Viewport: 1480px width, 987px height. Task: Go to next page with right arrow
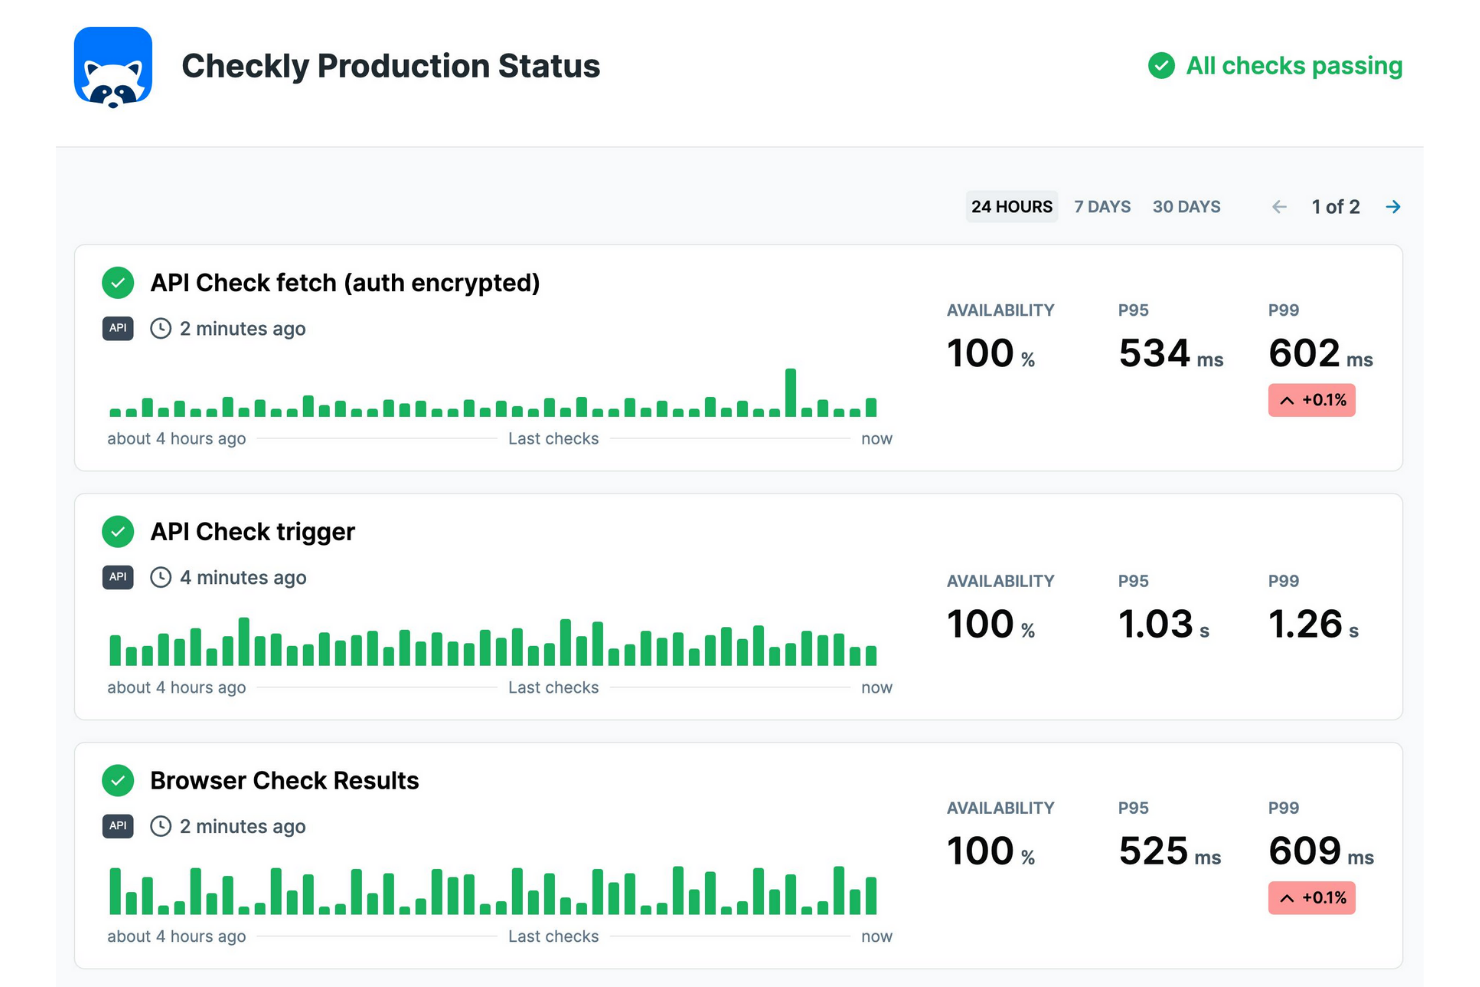tap(1393, 207)
